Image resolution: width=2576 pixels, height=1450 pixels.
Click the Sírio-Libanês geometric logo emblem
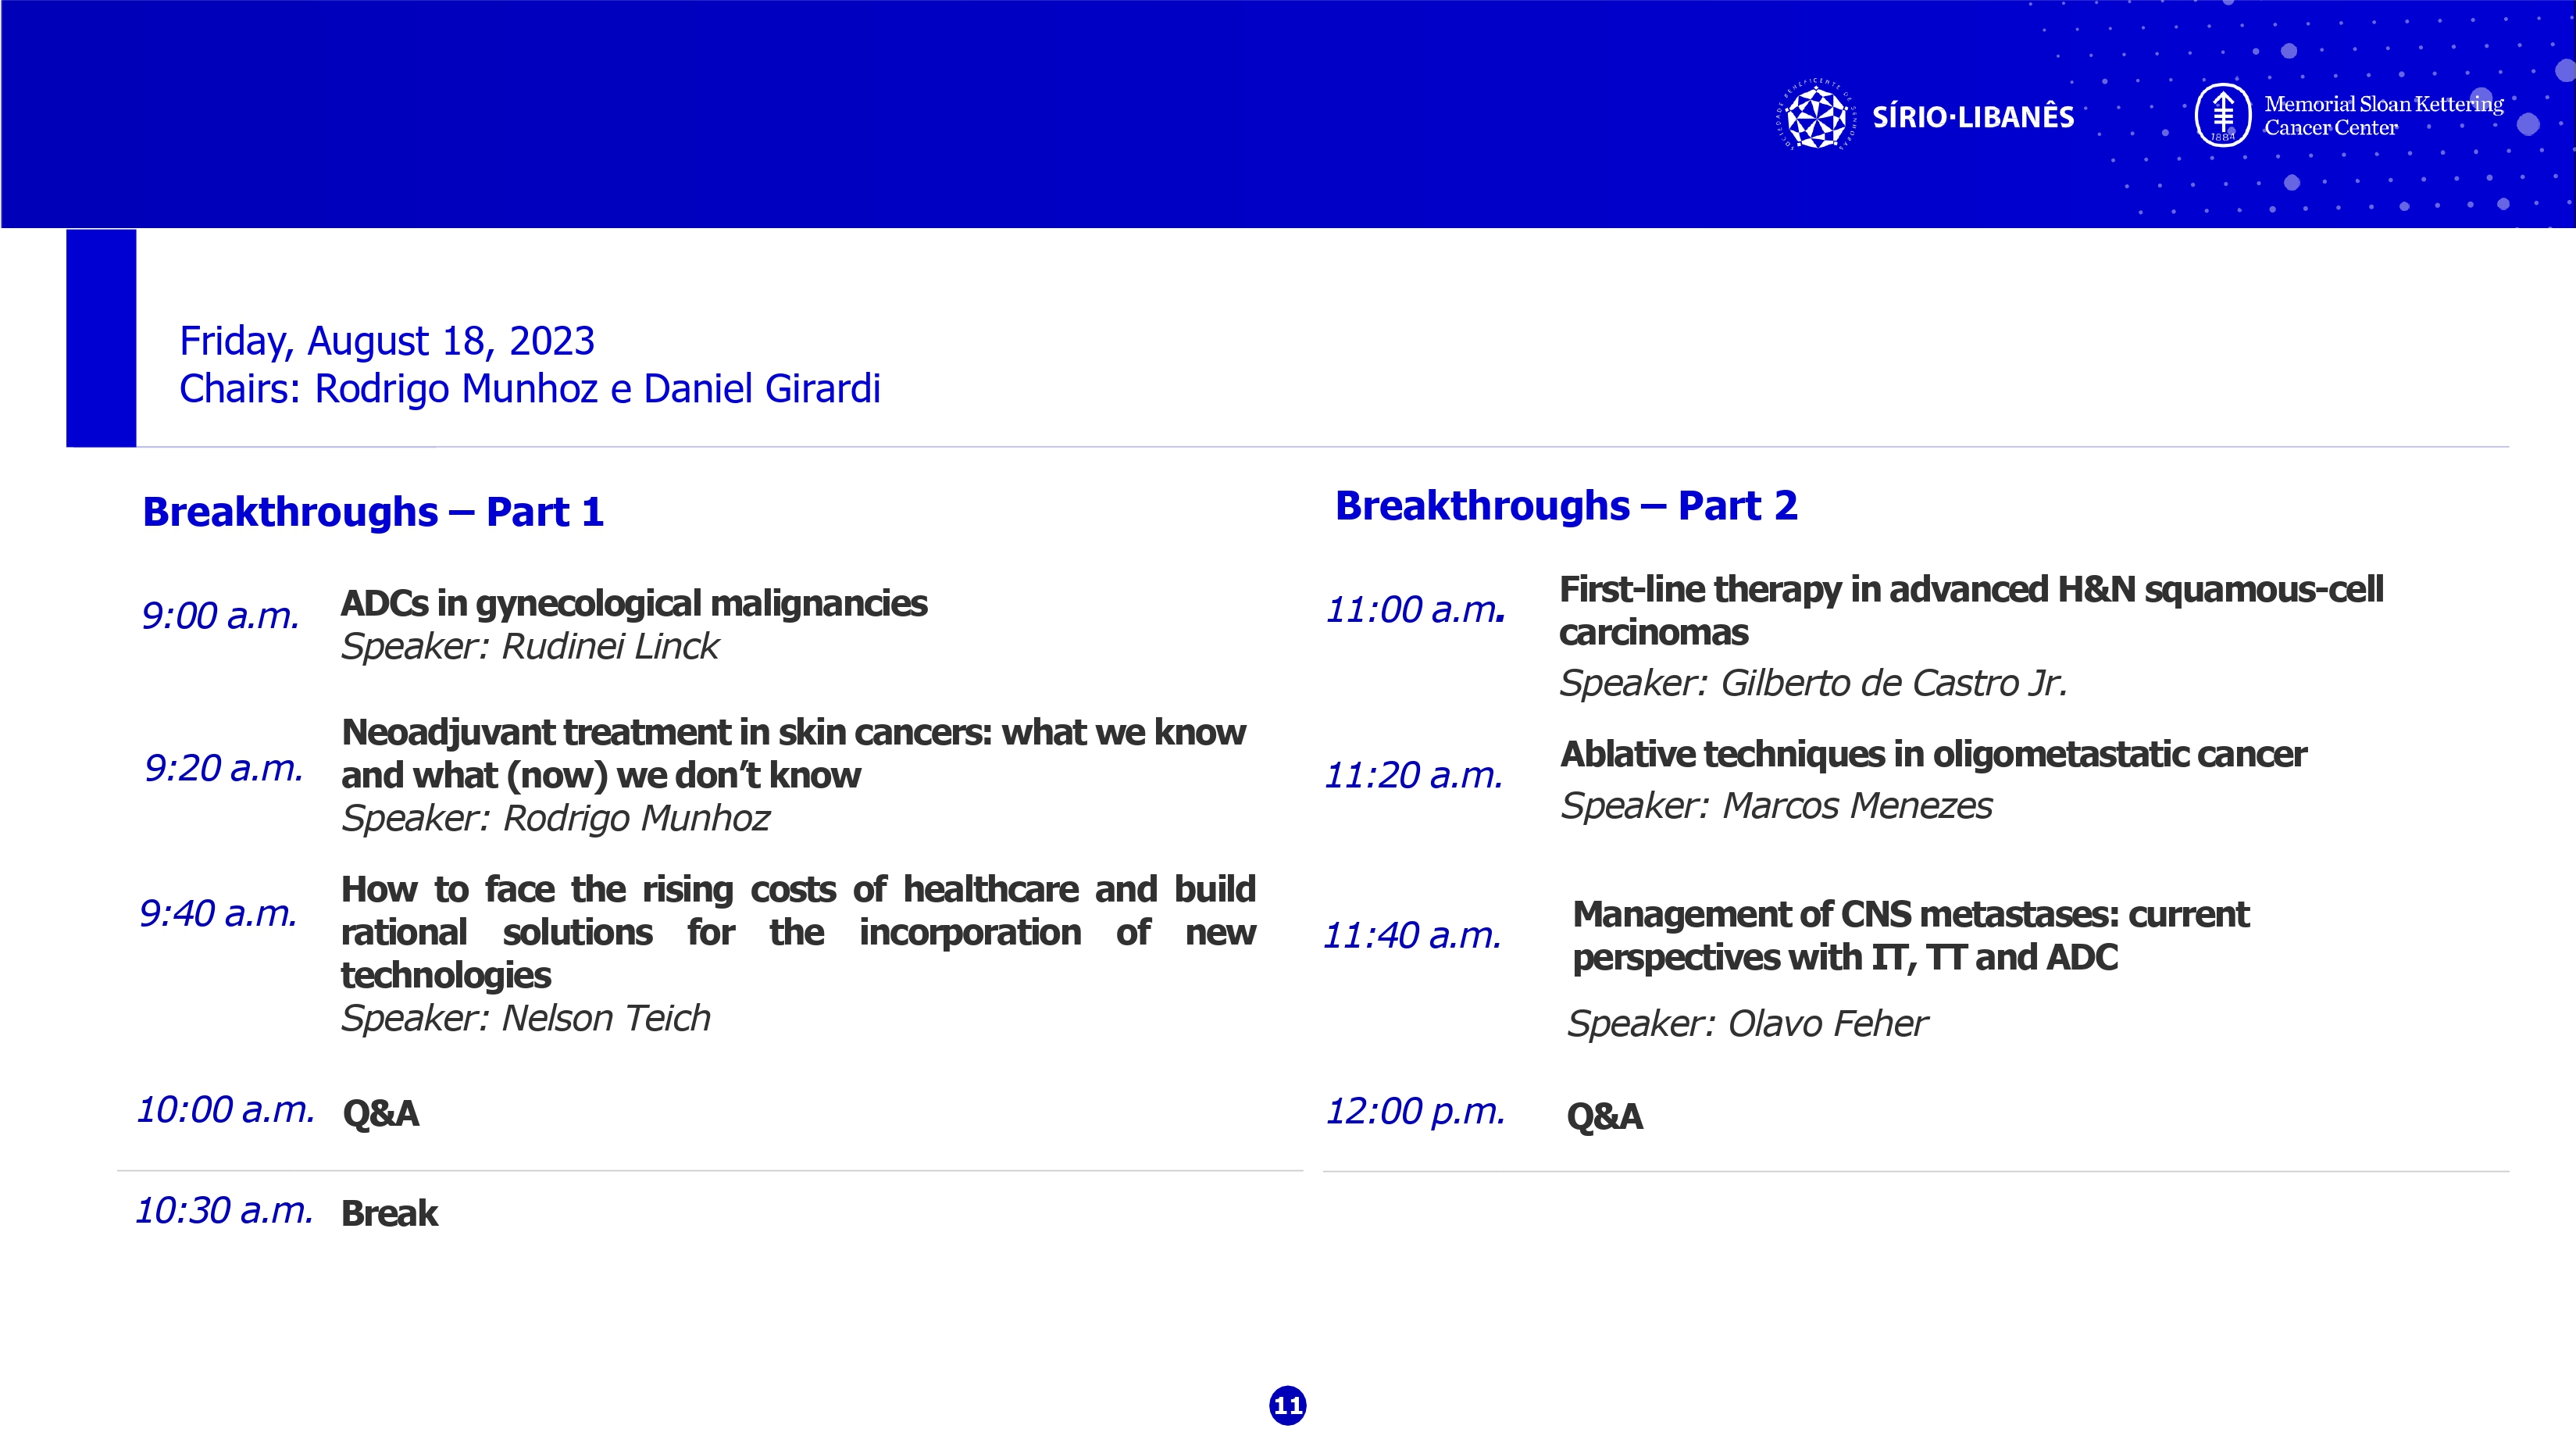pyautogui.click(x=1817, y=117)
